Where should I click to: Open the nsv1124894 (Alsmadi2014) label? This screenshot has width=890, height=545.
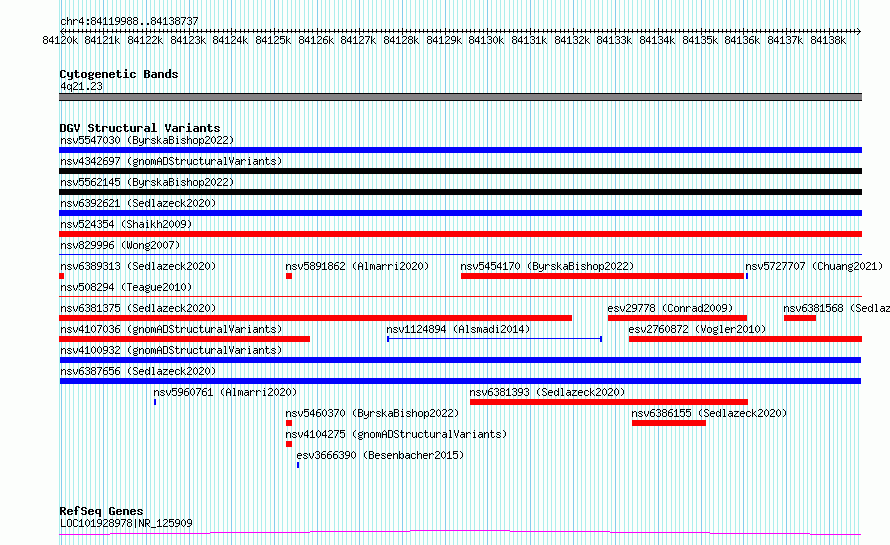[458, 329]
